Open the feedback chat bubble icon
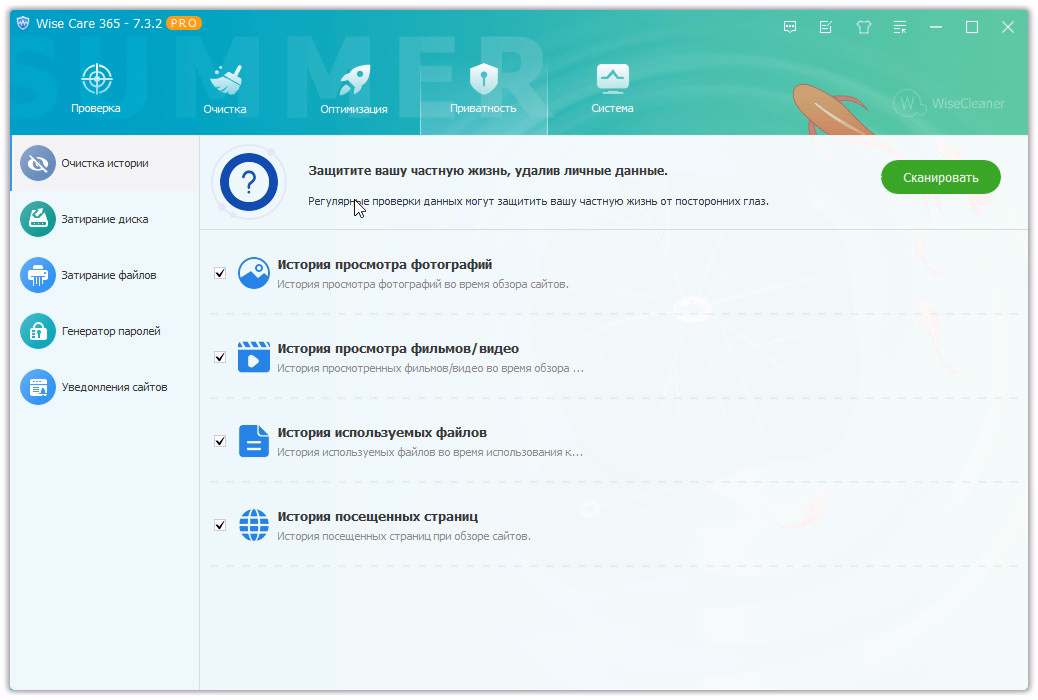Image resolution: width=1038 pixels, height=700 pixels. (790, 27)
